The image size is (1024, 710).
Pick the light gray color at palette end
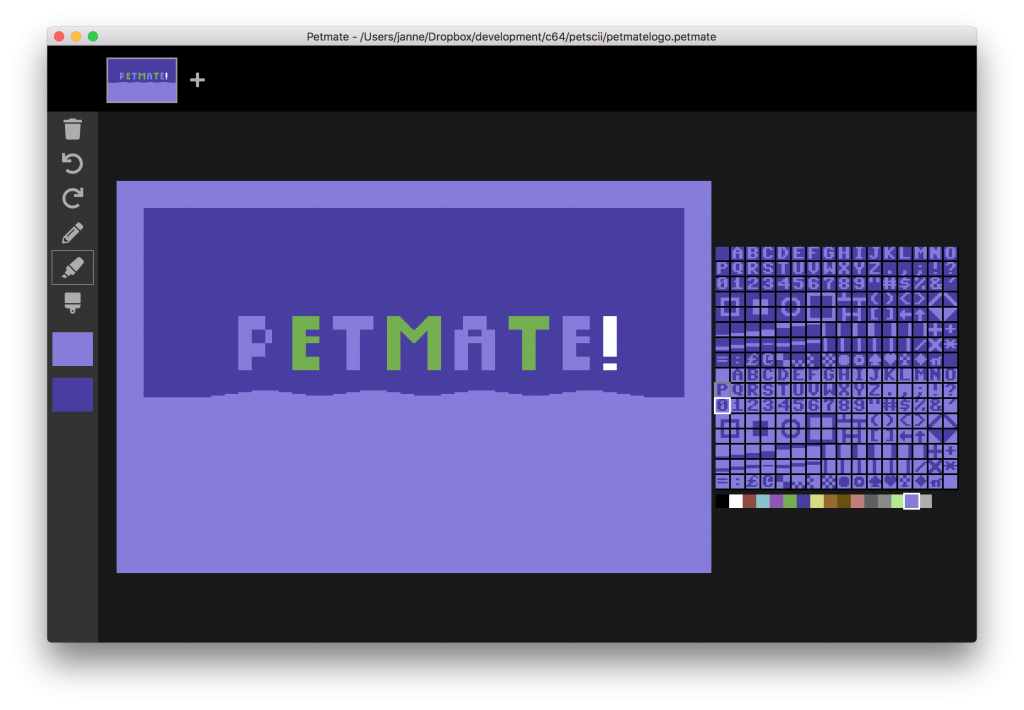point(925,501)
